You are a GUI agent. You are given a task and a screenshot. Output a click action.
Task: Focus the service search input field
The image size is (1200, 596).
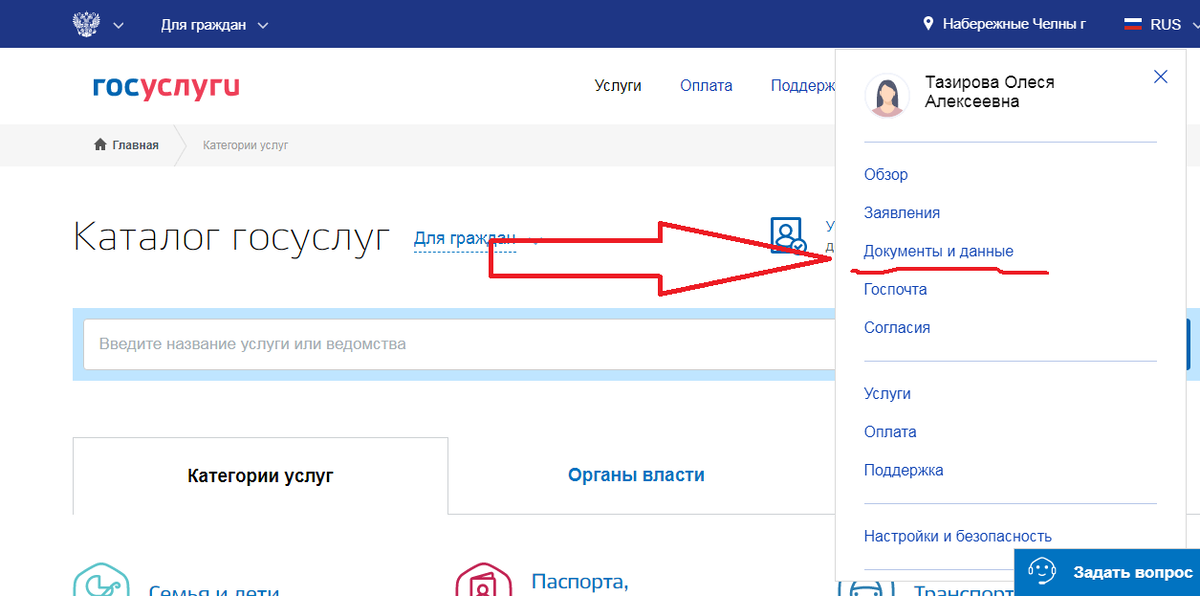click(x=460, y=344)
